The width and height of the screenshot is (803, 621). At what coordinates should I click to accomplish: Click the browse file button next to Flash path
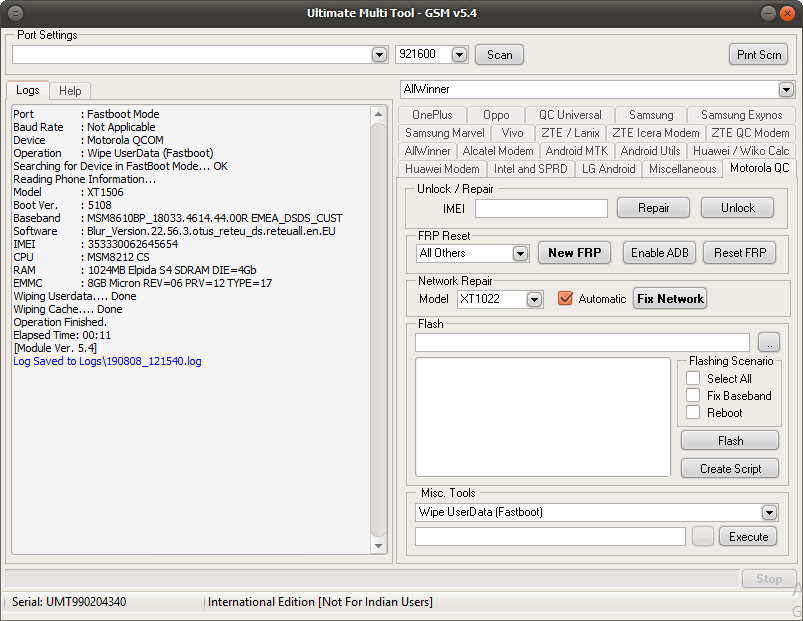tap(768, 342)
